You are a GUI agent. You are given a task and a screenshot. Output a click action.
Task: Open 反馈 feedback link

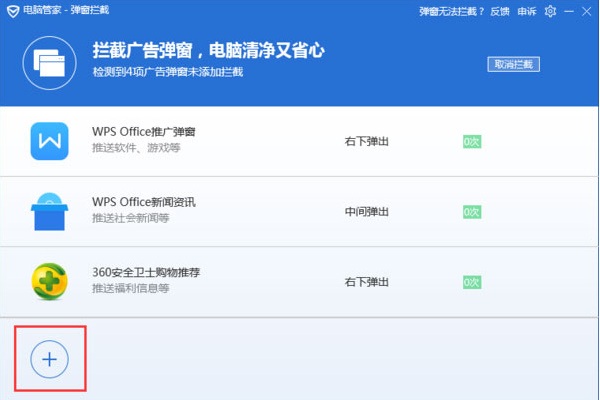tap(500, 11)
